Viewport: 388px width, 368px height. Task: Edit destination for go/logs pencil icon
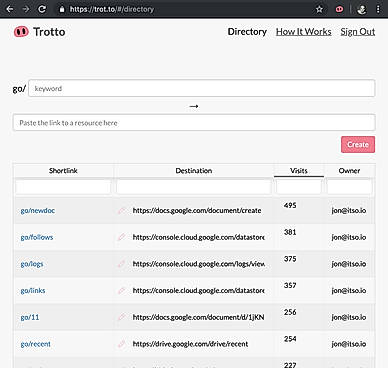click(x=122, y=264)
